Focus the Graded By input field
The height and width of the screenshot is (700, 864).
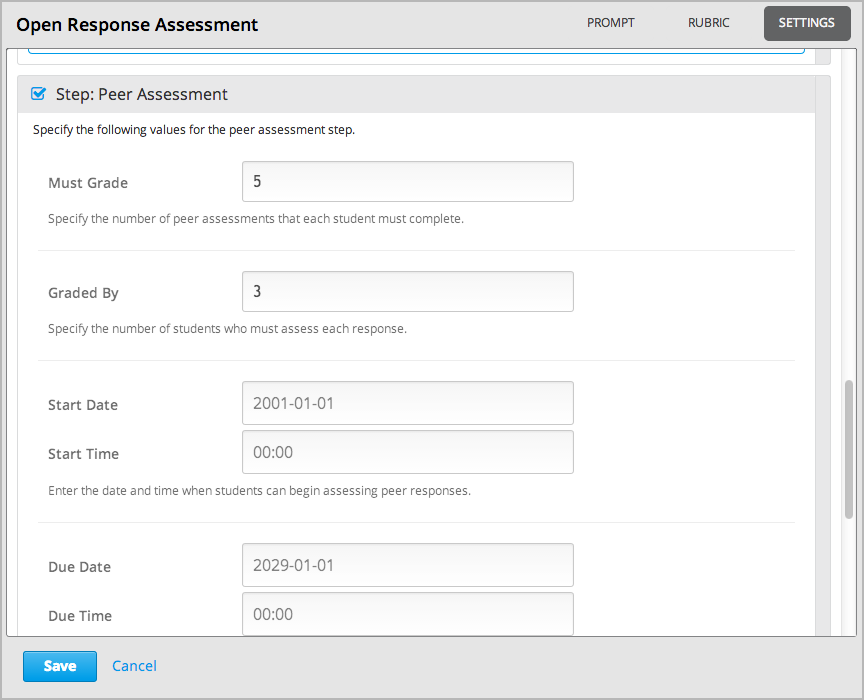point(408,292)
